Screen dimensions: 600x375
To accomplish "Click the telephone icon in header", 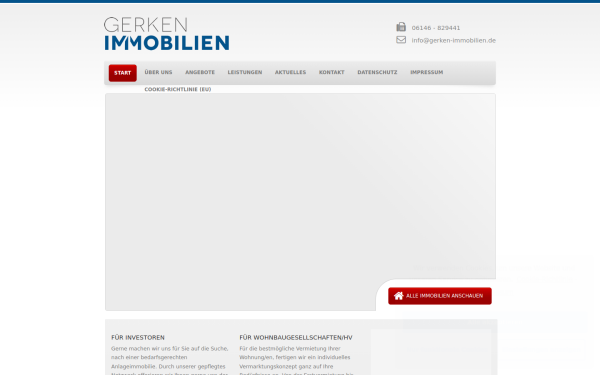I will (x=401, y=27).
